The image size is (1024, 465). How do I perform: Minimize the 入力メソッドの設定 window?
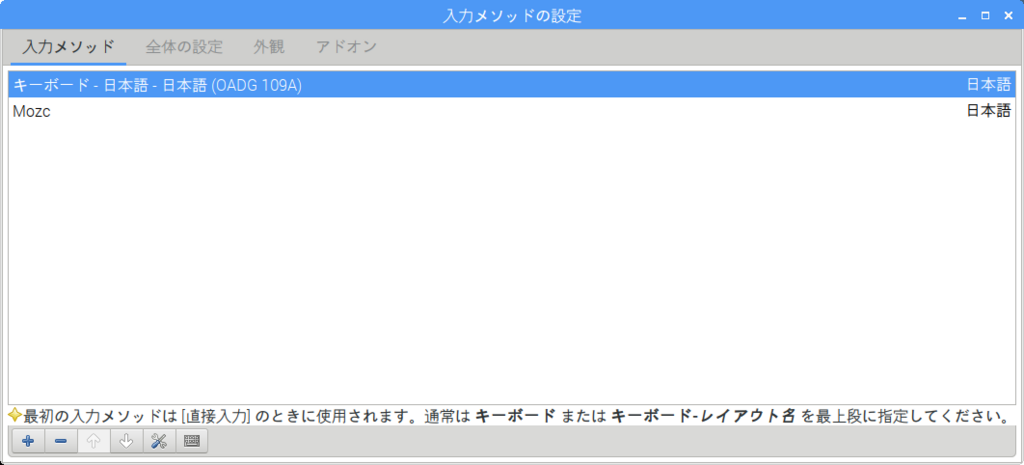[x=961, y=16]
